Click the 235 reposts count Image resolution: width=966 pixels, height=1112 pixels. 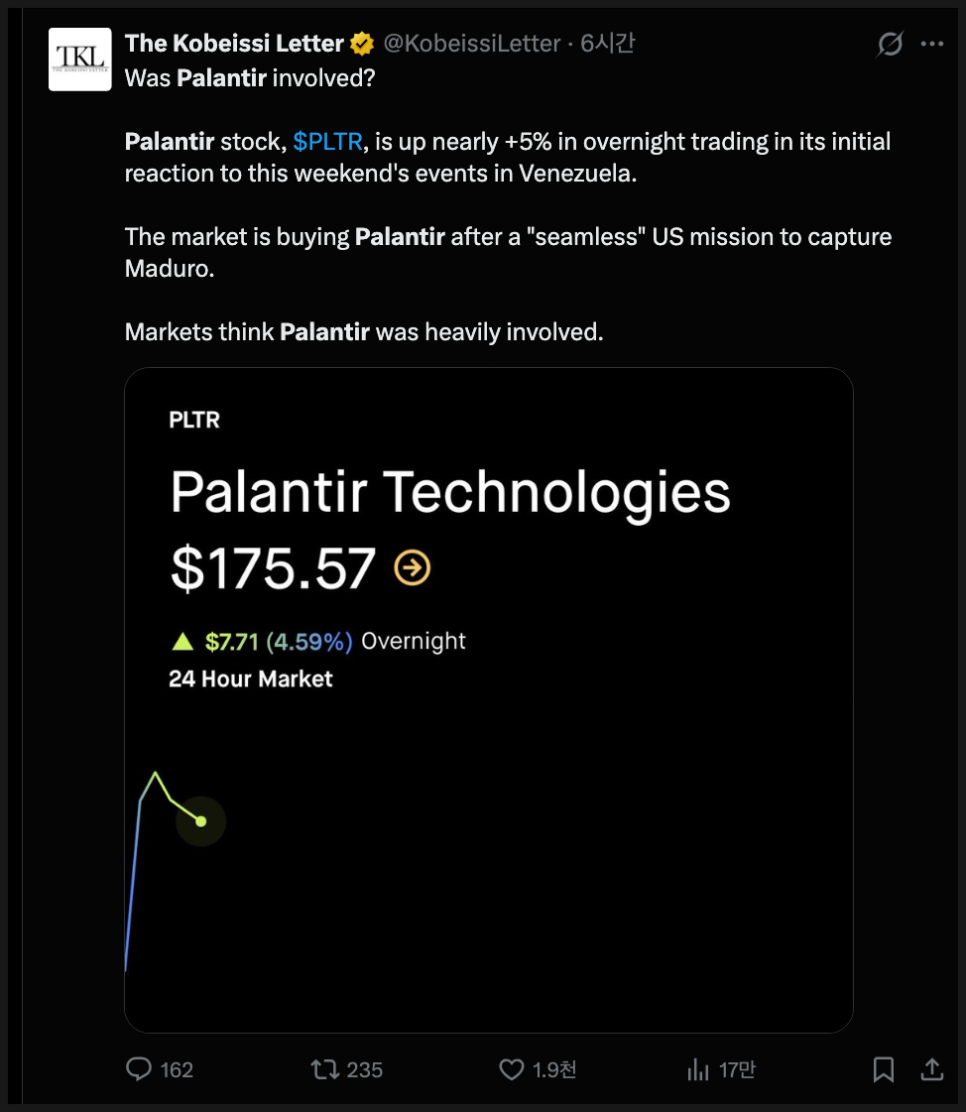pyautogui.click(x=364, y=1070)
